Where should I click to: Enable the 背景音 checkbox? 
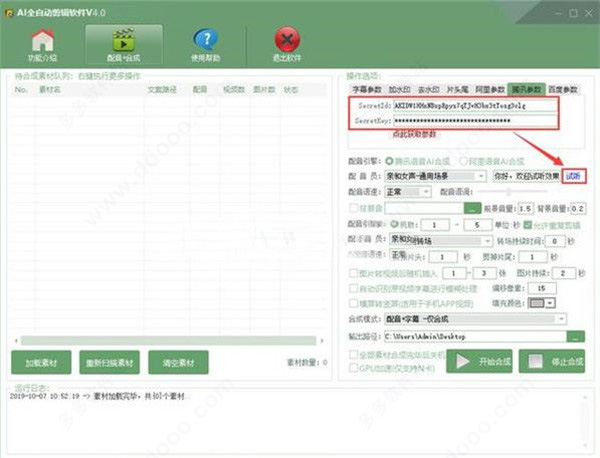353,208
